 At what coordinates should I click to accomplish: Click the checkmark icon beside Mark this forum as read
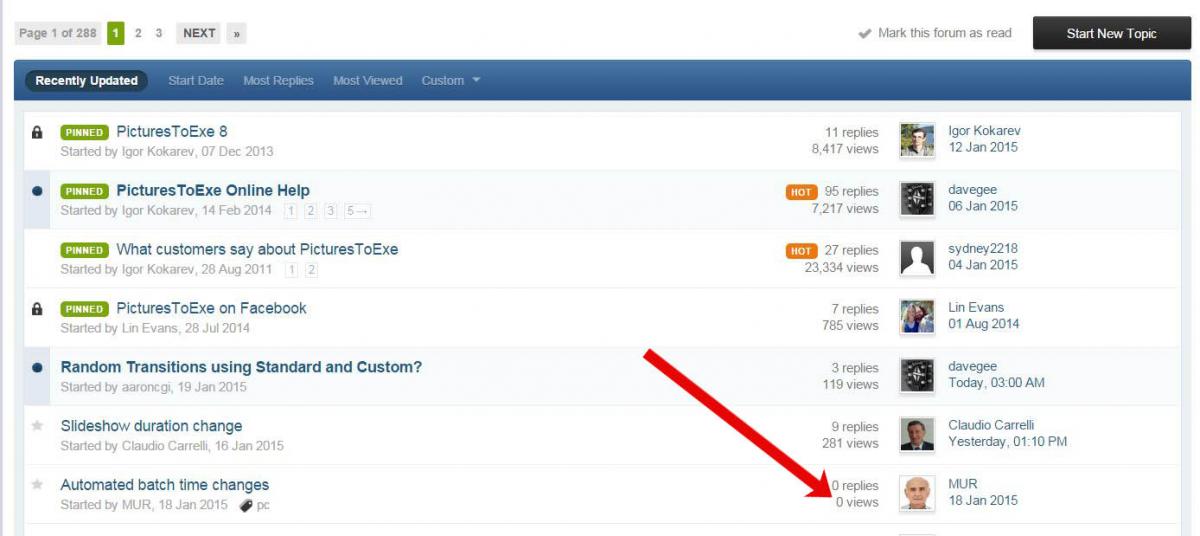(x=865, y=33)
